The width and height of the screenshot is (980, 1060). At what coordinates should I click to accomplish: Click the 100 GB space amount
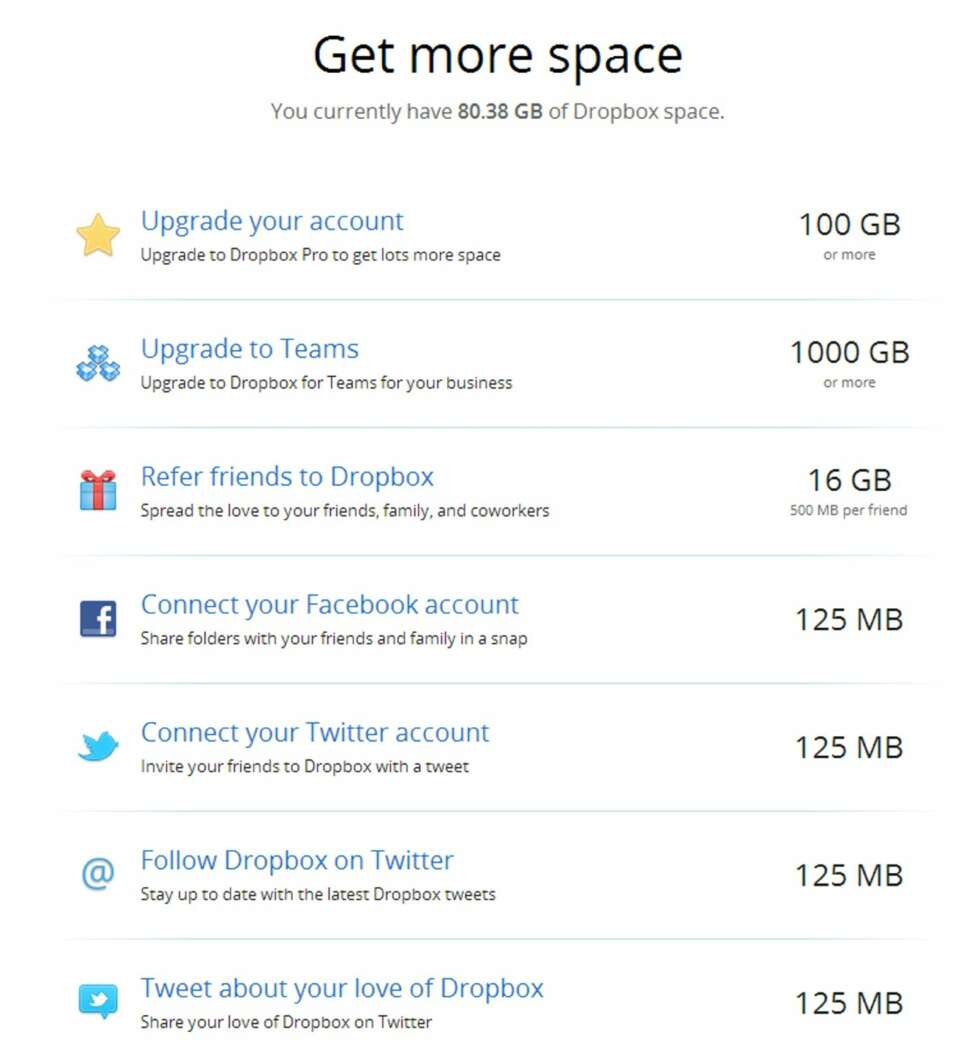click(850, 225)
